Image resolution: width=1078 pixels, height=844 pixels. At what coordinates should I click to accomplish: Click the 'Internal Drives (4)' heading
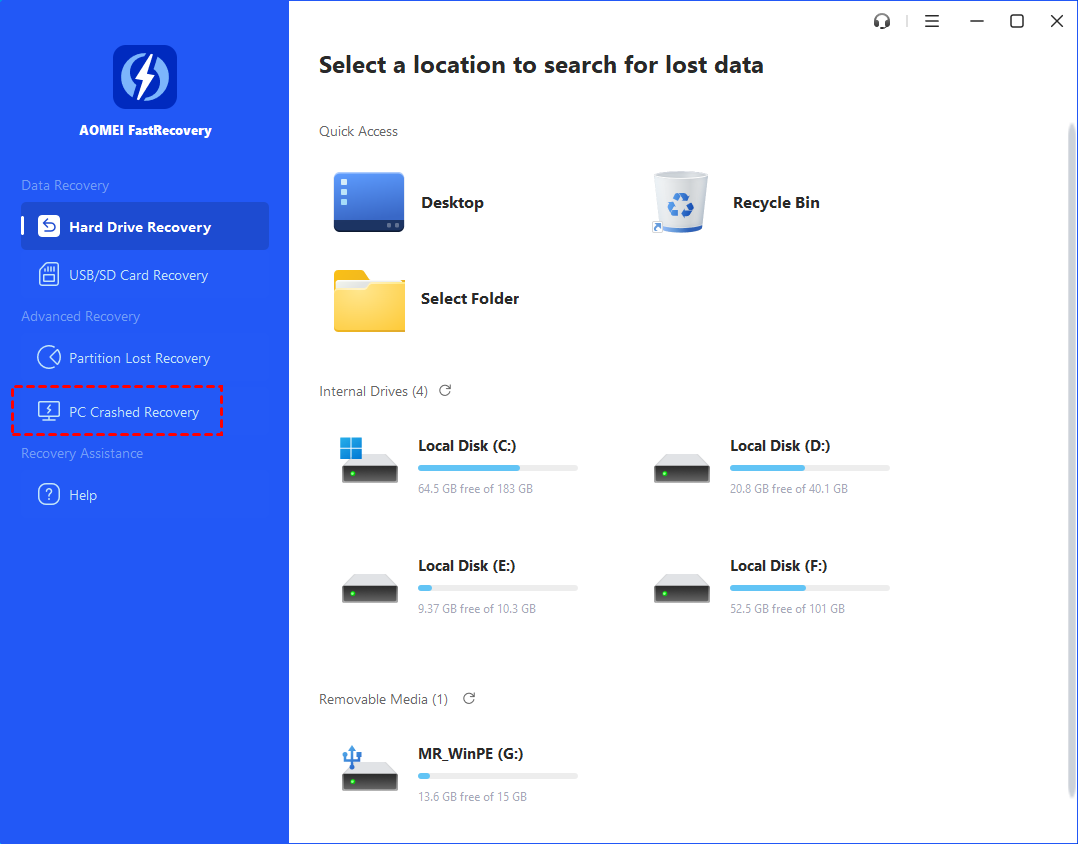coord(373,391)
